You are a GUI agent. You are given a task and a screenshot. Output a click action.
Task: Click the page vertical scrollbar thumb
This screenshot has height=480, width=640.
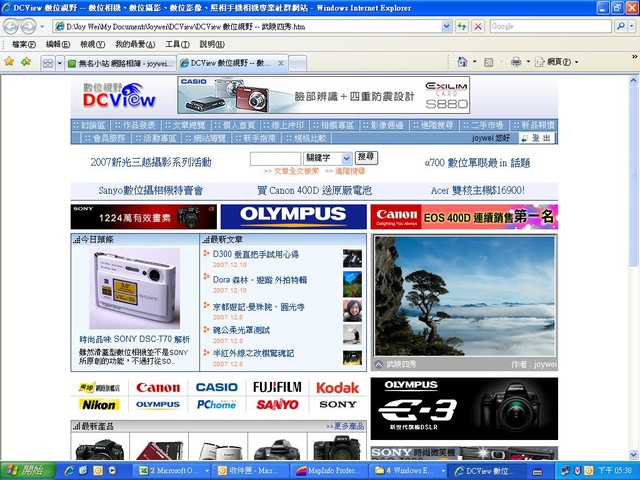pos(633,176)
